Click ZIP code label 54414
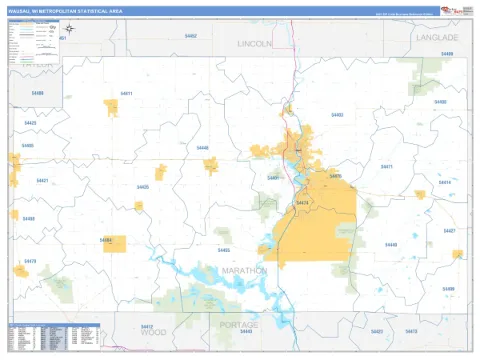This screenshot has width=480, height=360. click(x=445, y=183)
